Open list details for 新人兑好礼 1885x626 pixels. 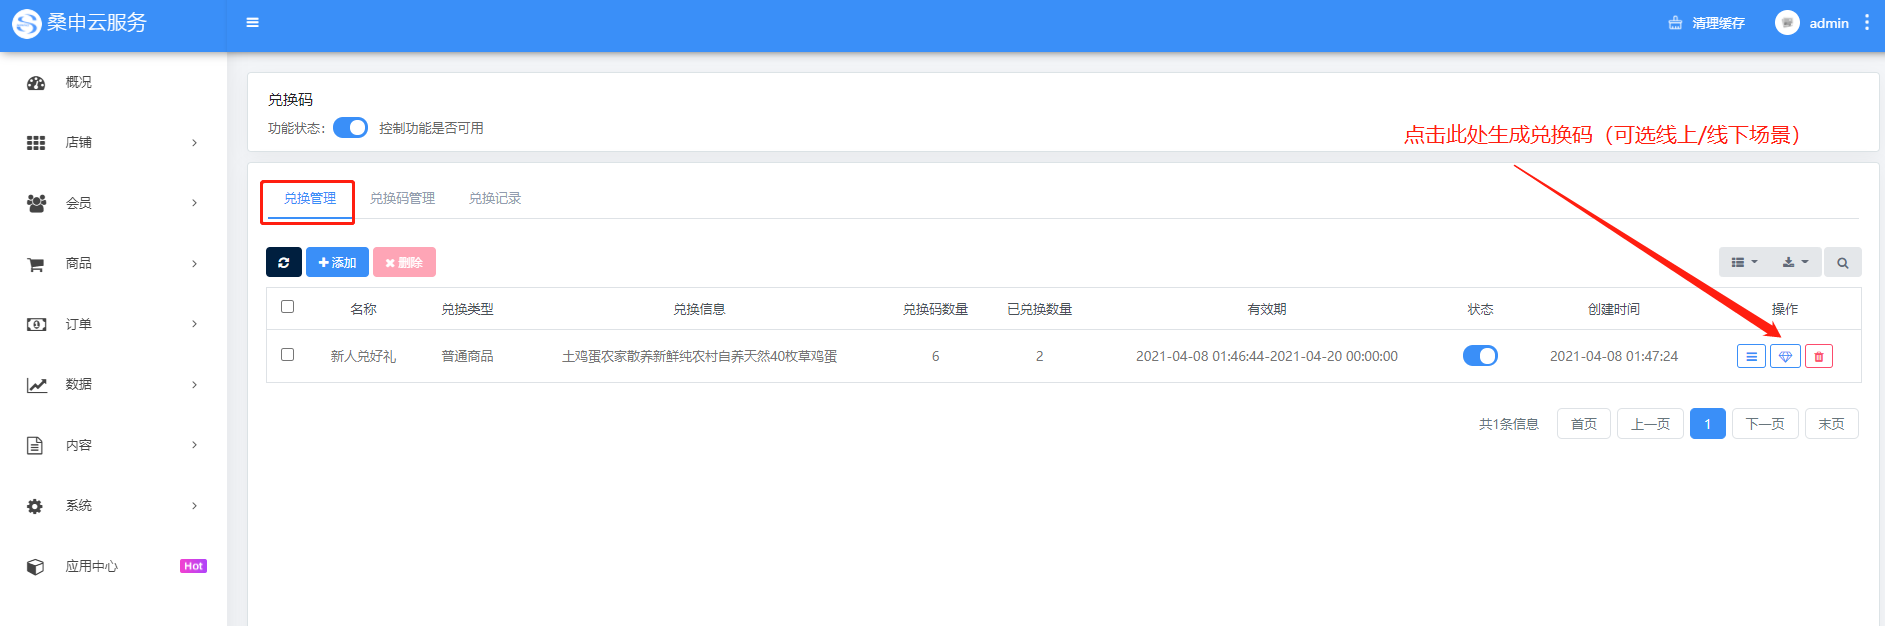[1751, 356]
